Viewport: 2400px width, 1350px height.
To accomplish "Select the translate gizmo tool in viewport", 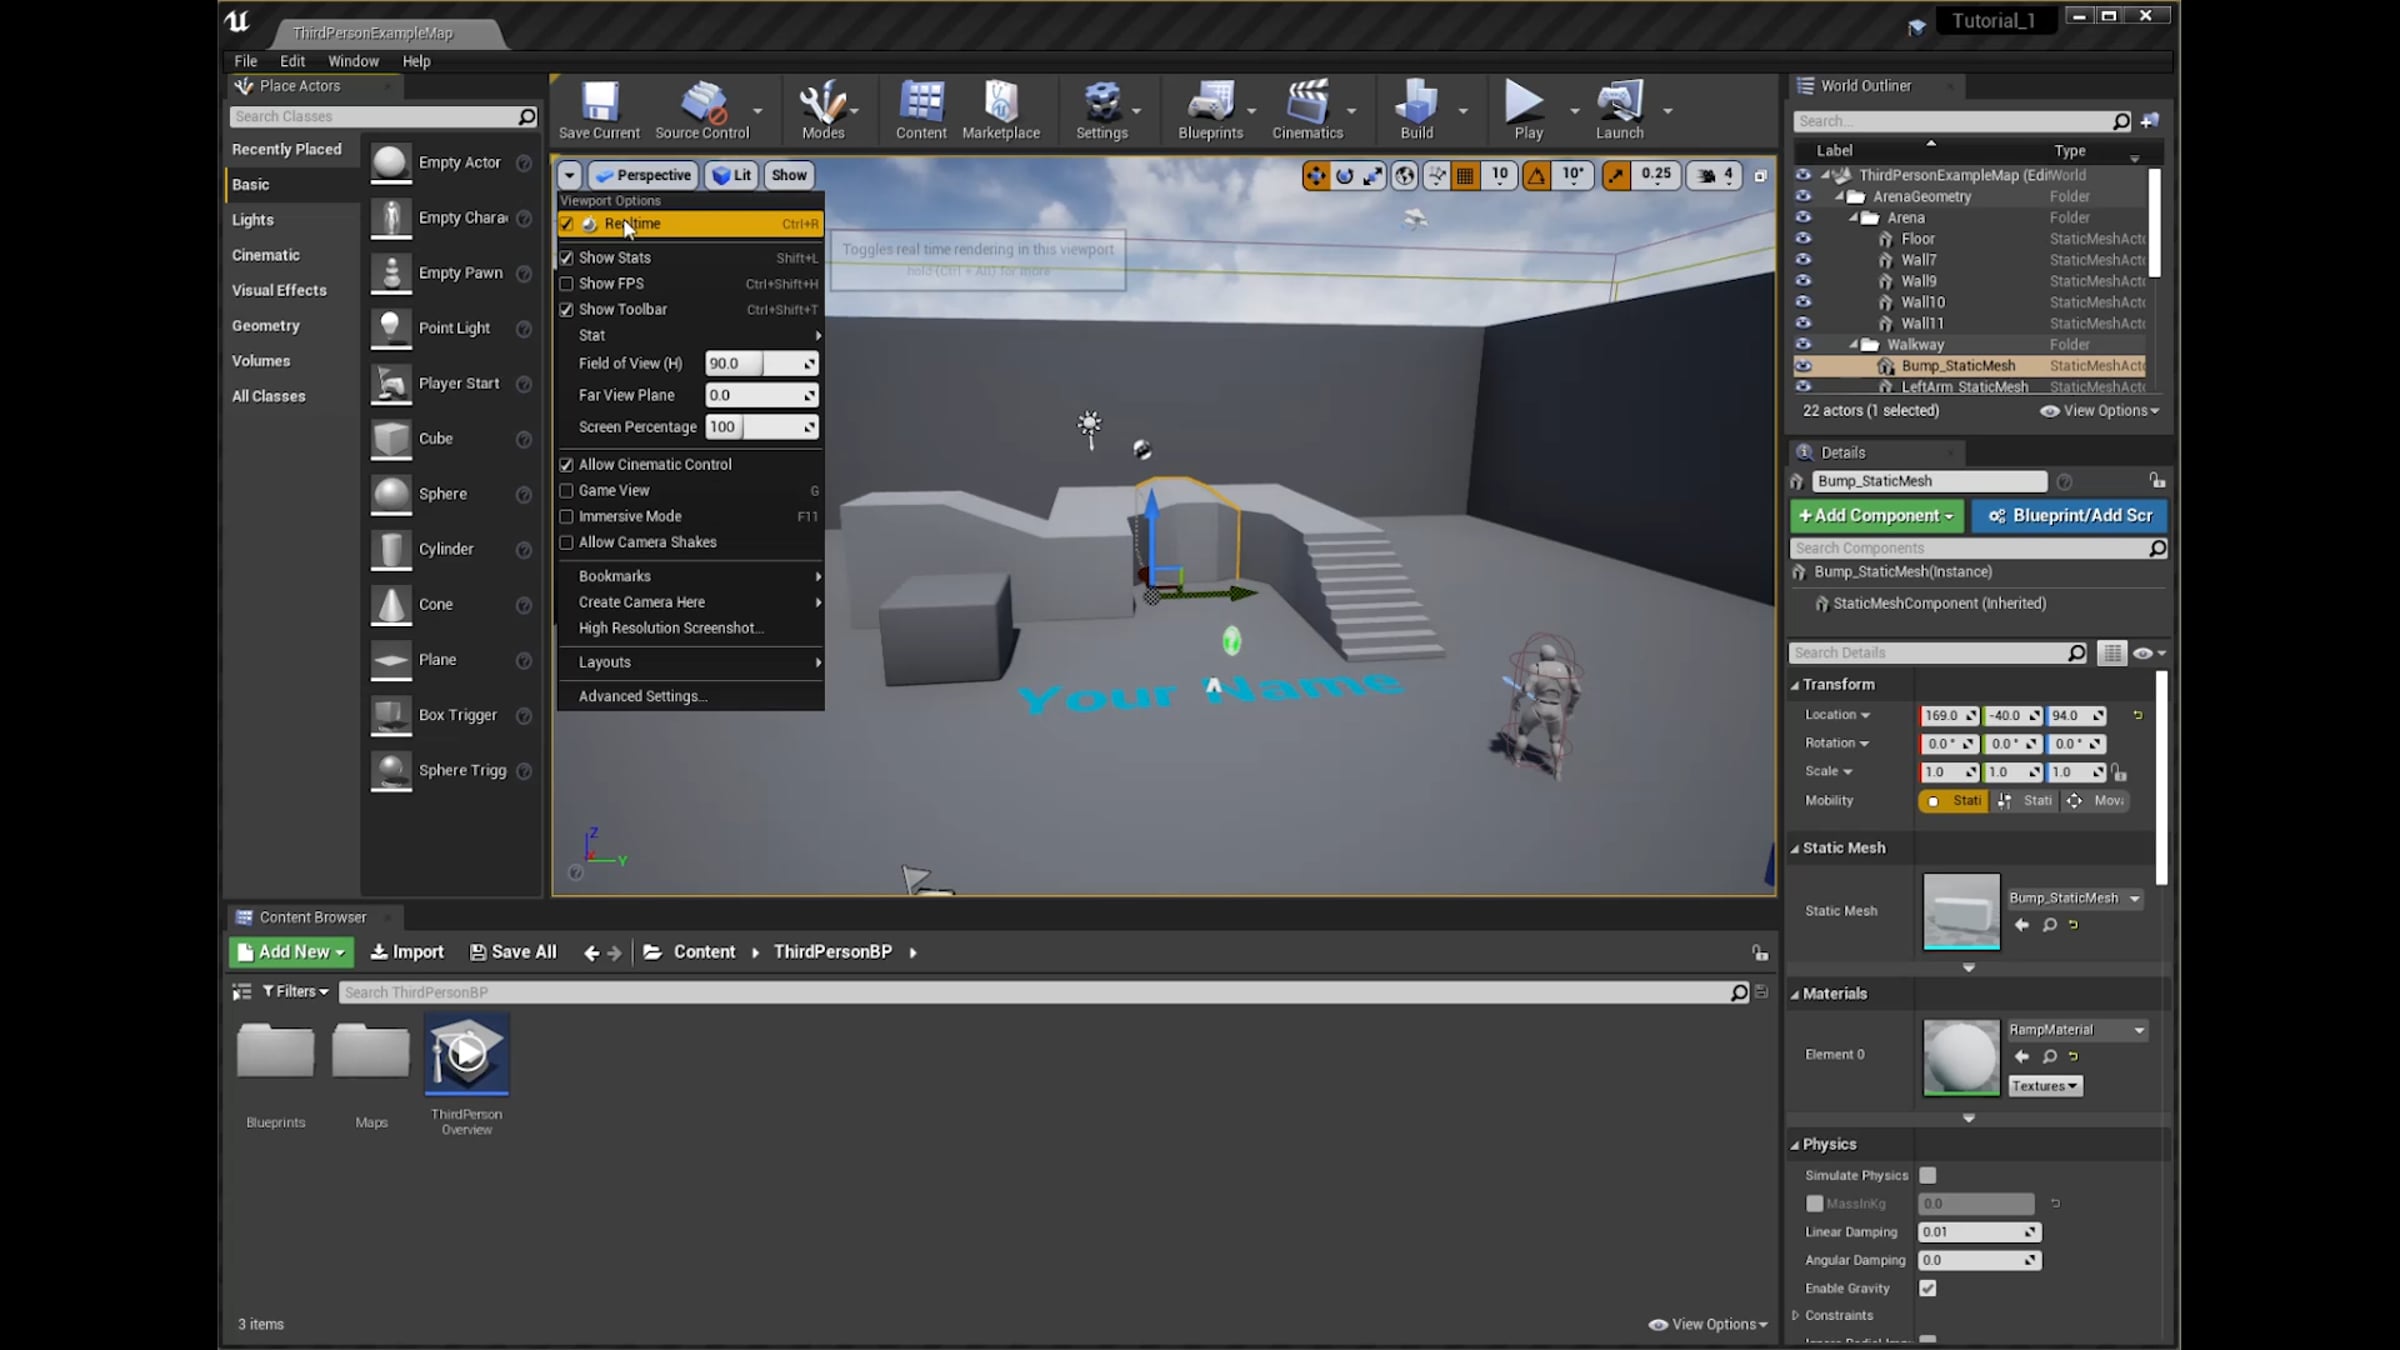I will [1315, 176].
